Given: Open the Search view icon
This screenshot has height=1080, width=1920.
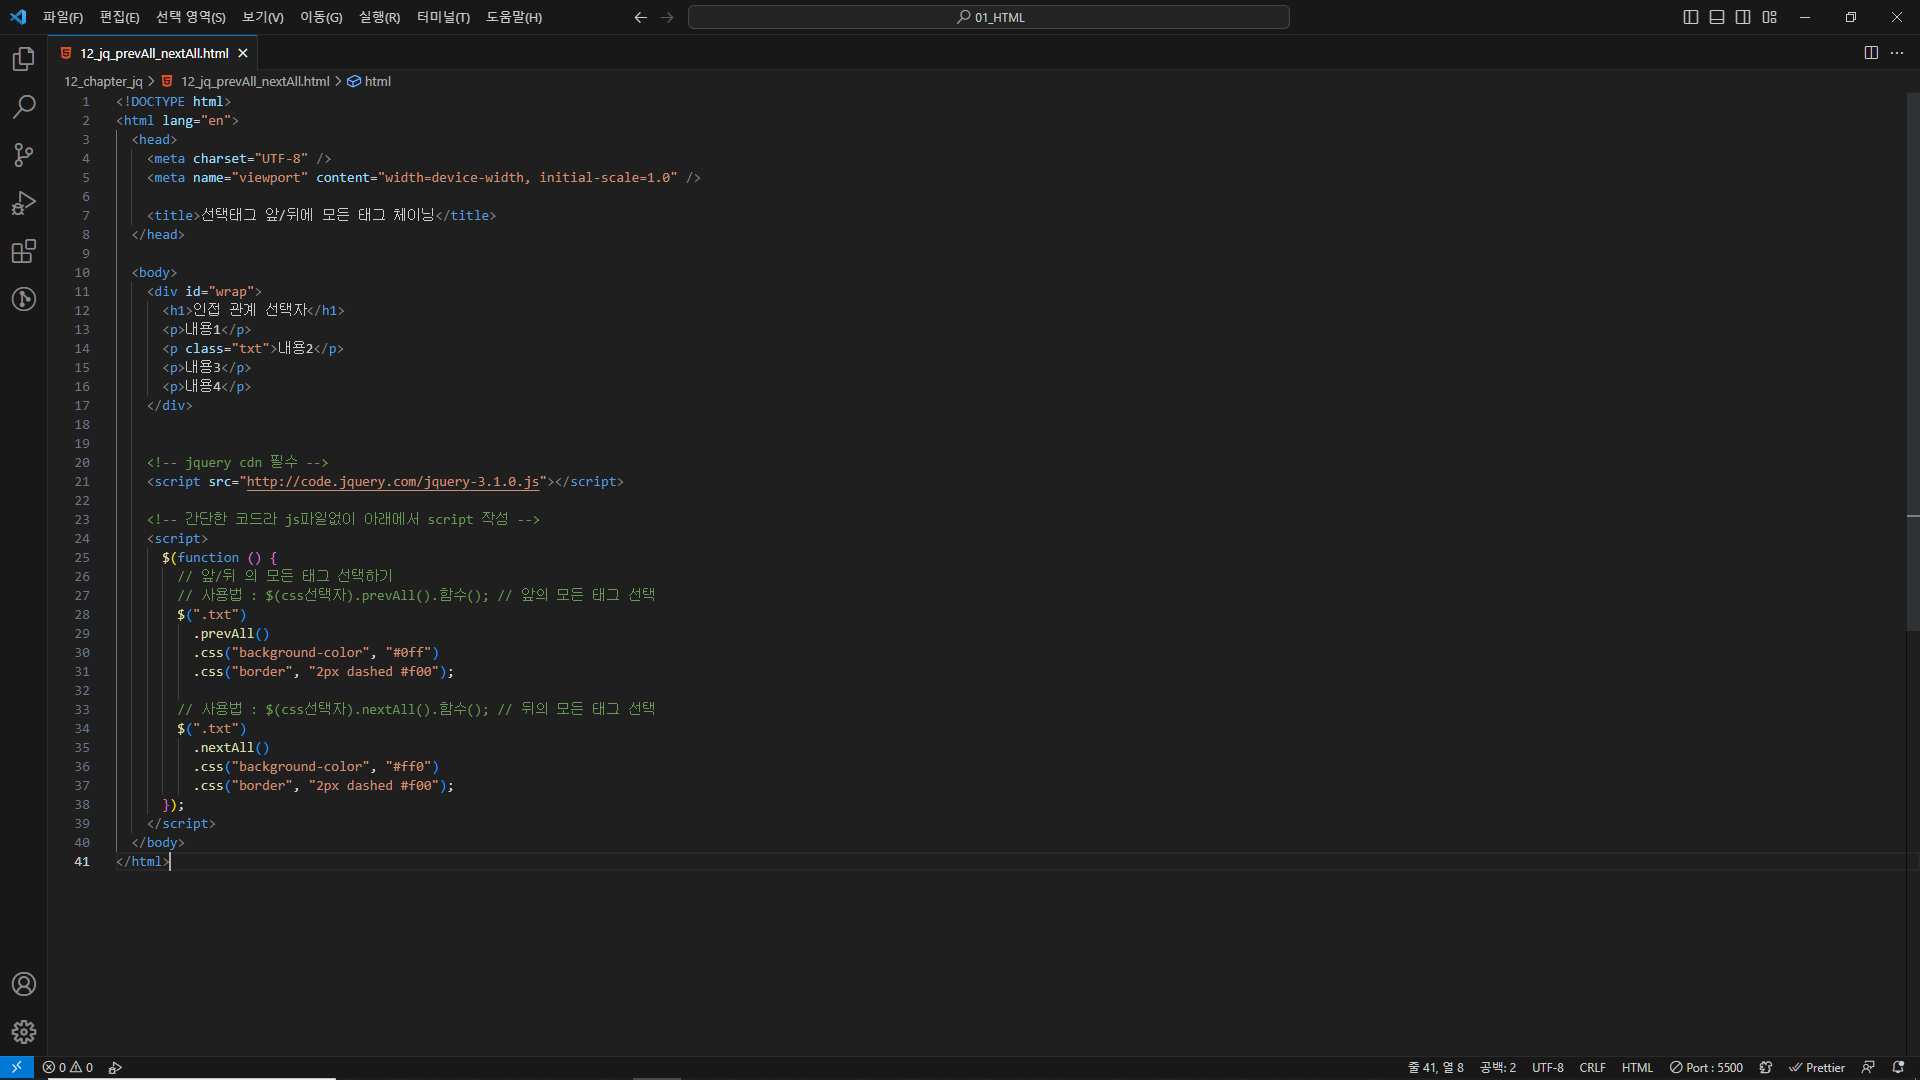Looking at the screenshot, I should click(24, 107).
